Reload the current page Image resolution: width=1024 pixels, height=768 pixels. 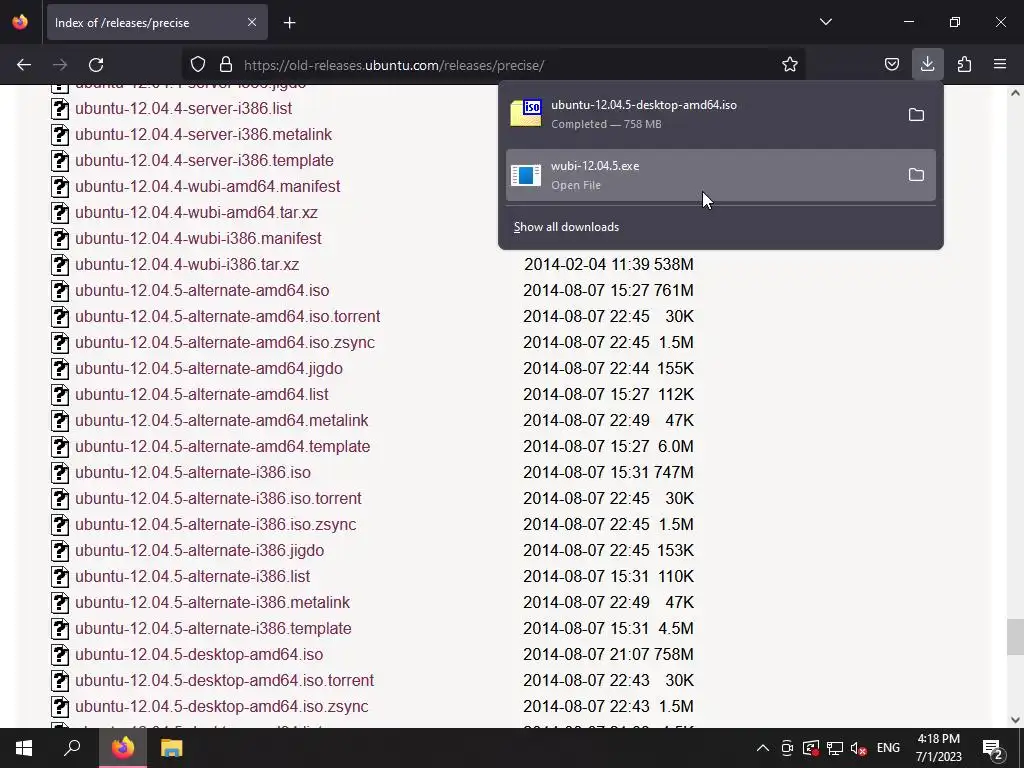[x=96, y=65]
